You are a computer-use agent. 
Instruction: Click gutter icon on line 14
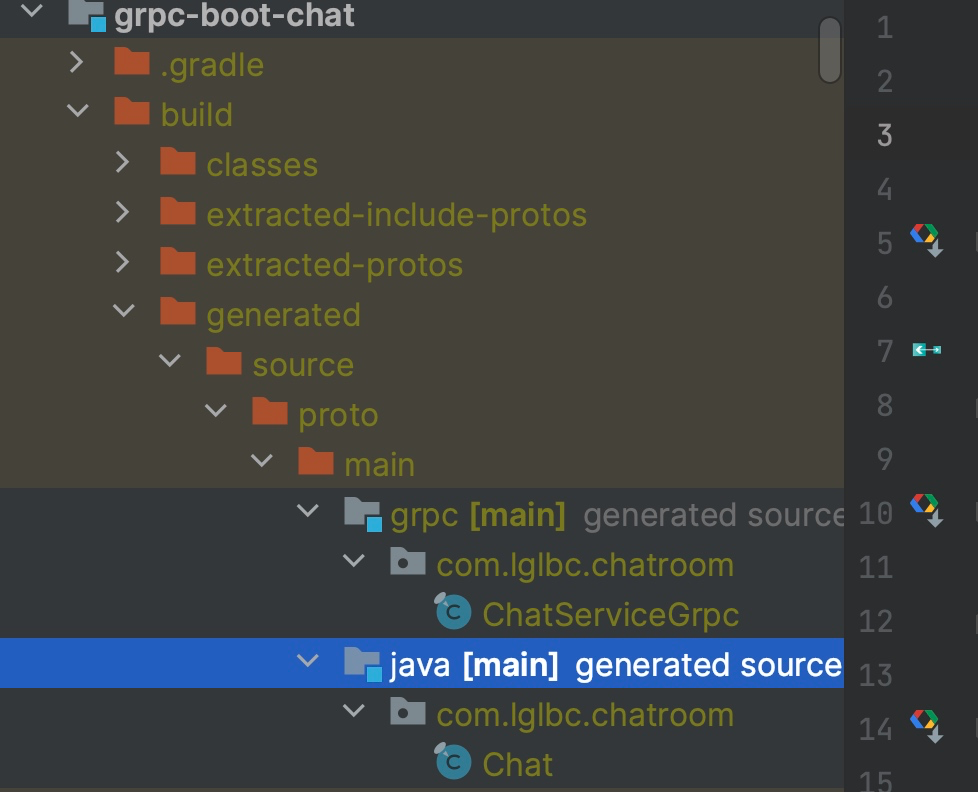[x=926, y=725]
